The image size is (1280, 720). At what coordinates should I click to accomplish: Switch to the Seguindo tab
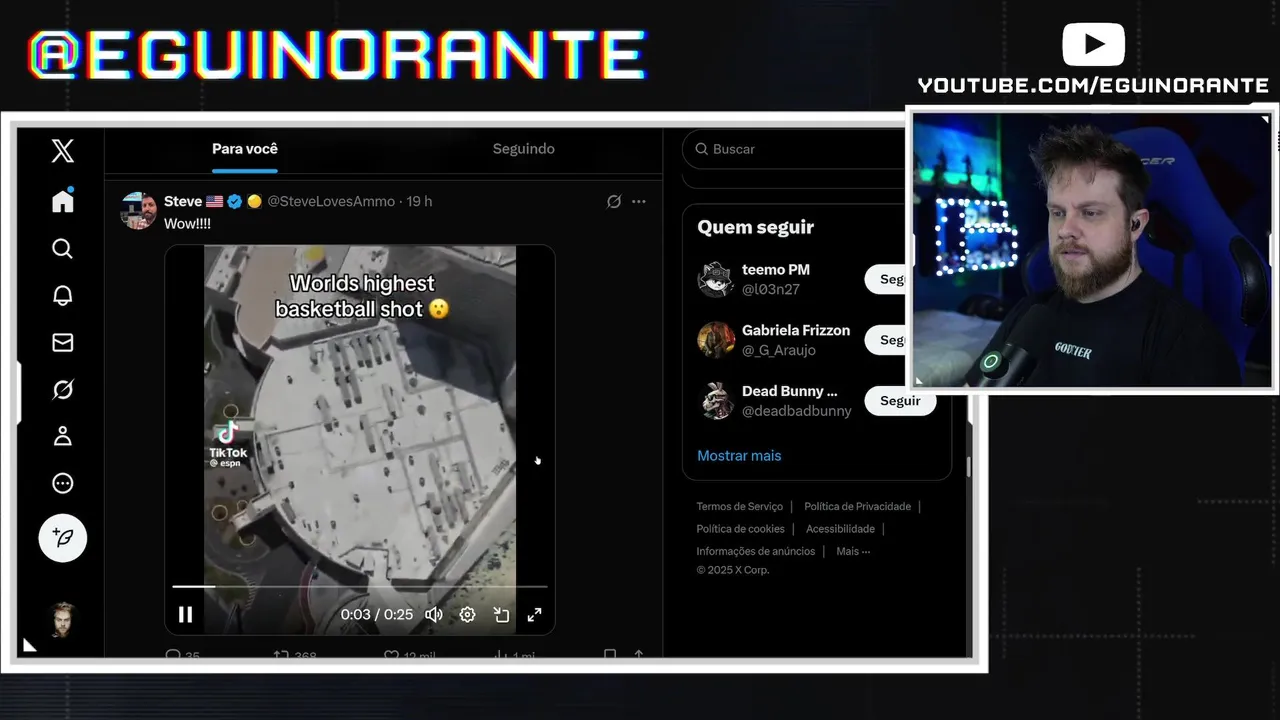(523, 149)
